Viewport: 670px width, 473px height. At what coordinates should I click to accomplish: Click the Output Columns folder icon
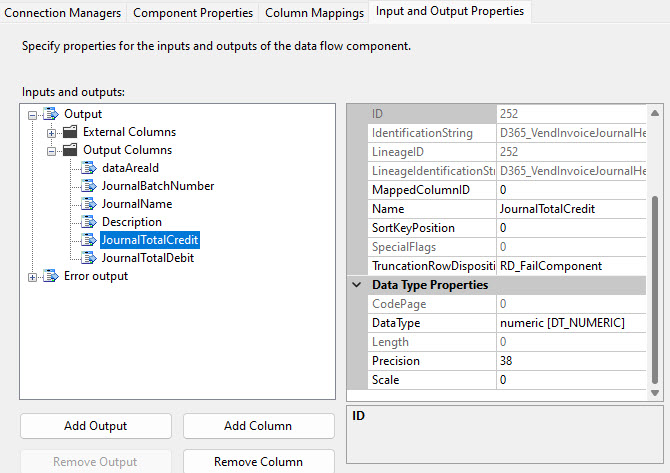click(x=70, y=150)
